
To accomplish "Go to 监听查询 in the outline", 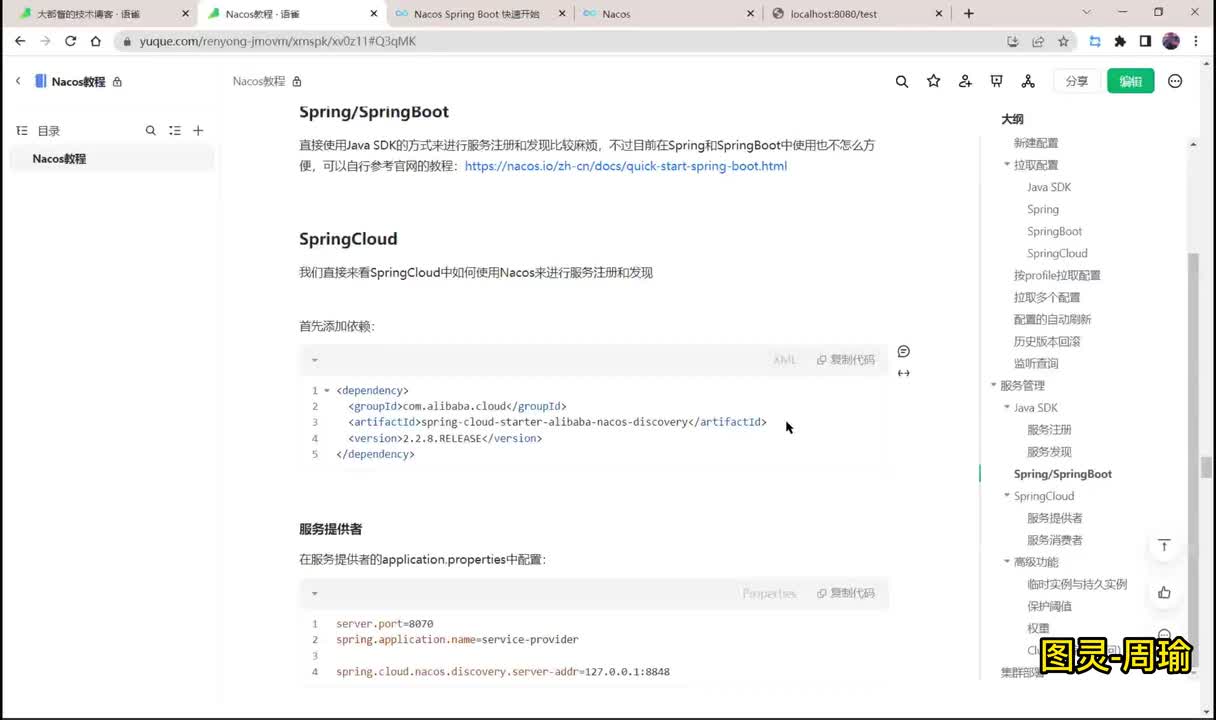I will tap(1036, 363).
